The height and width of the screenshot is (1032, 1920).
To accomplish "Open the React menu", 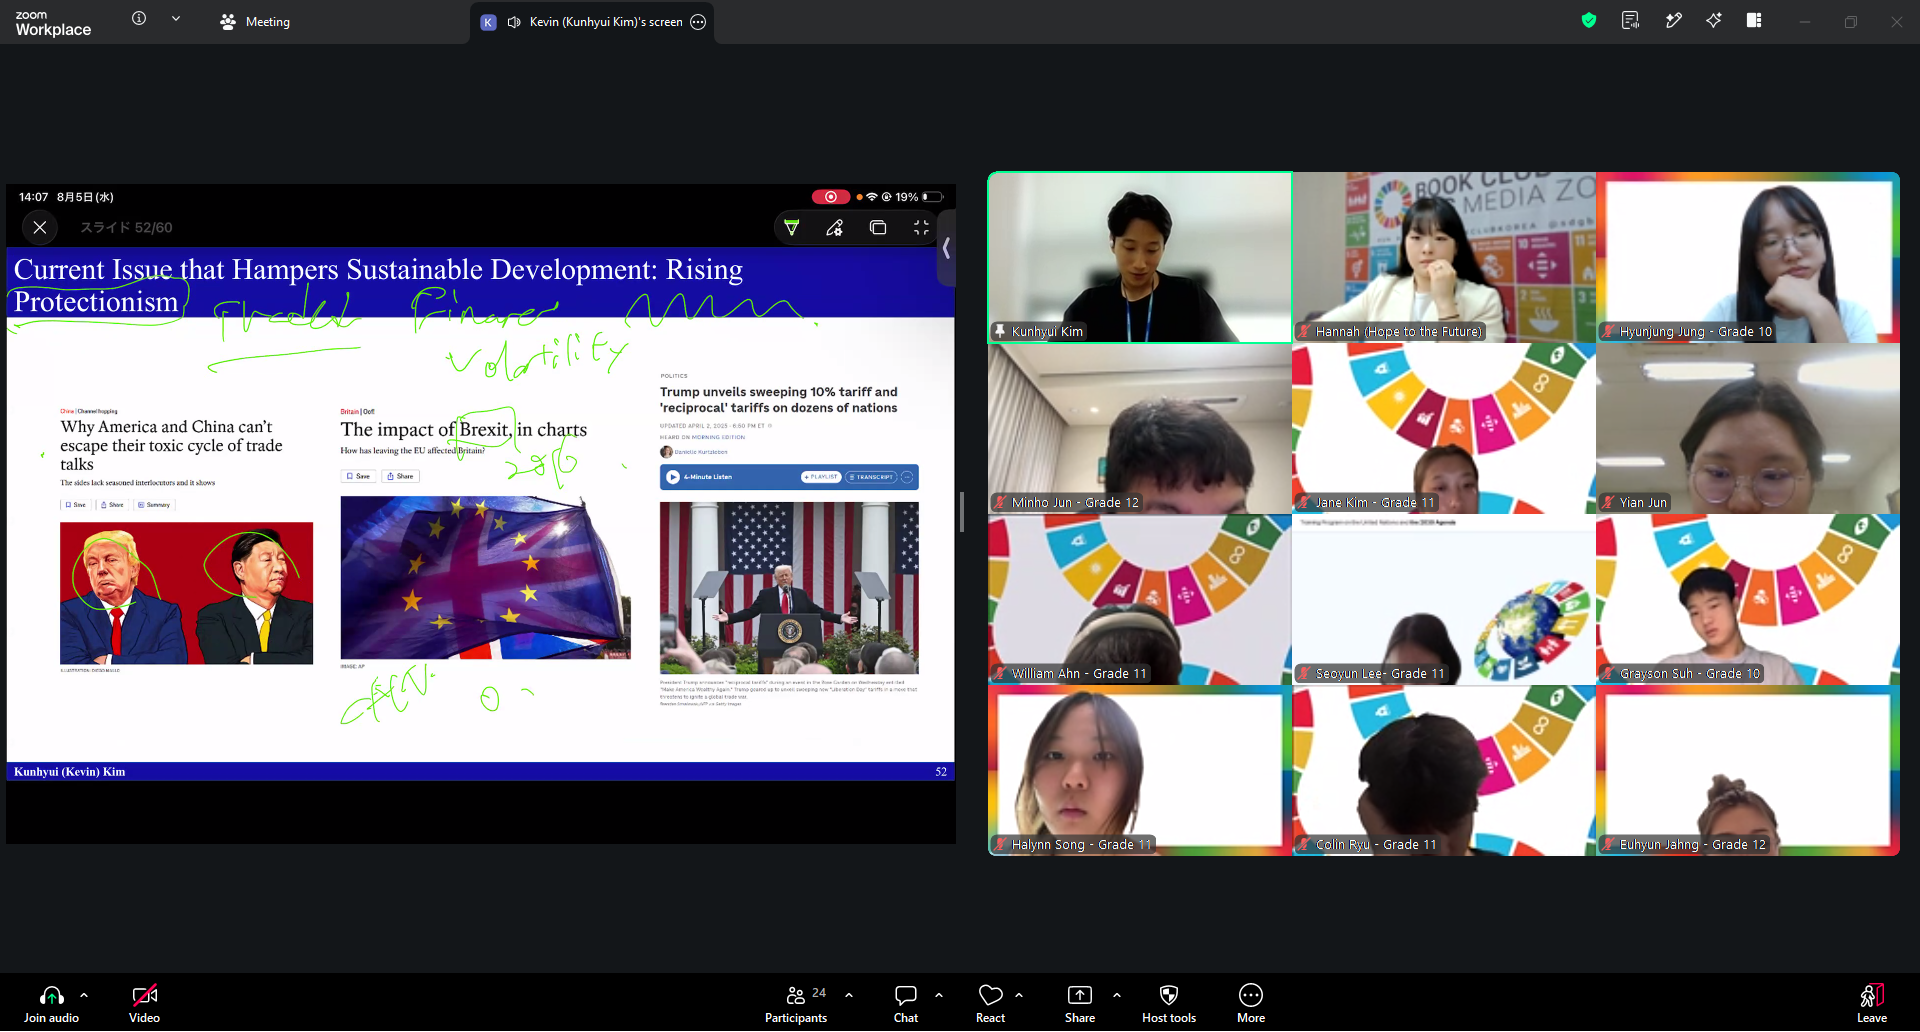I will tap(991, 1004).
